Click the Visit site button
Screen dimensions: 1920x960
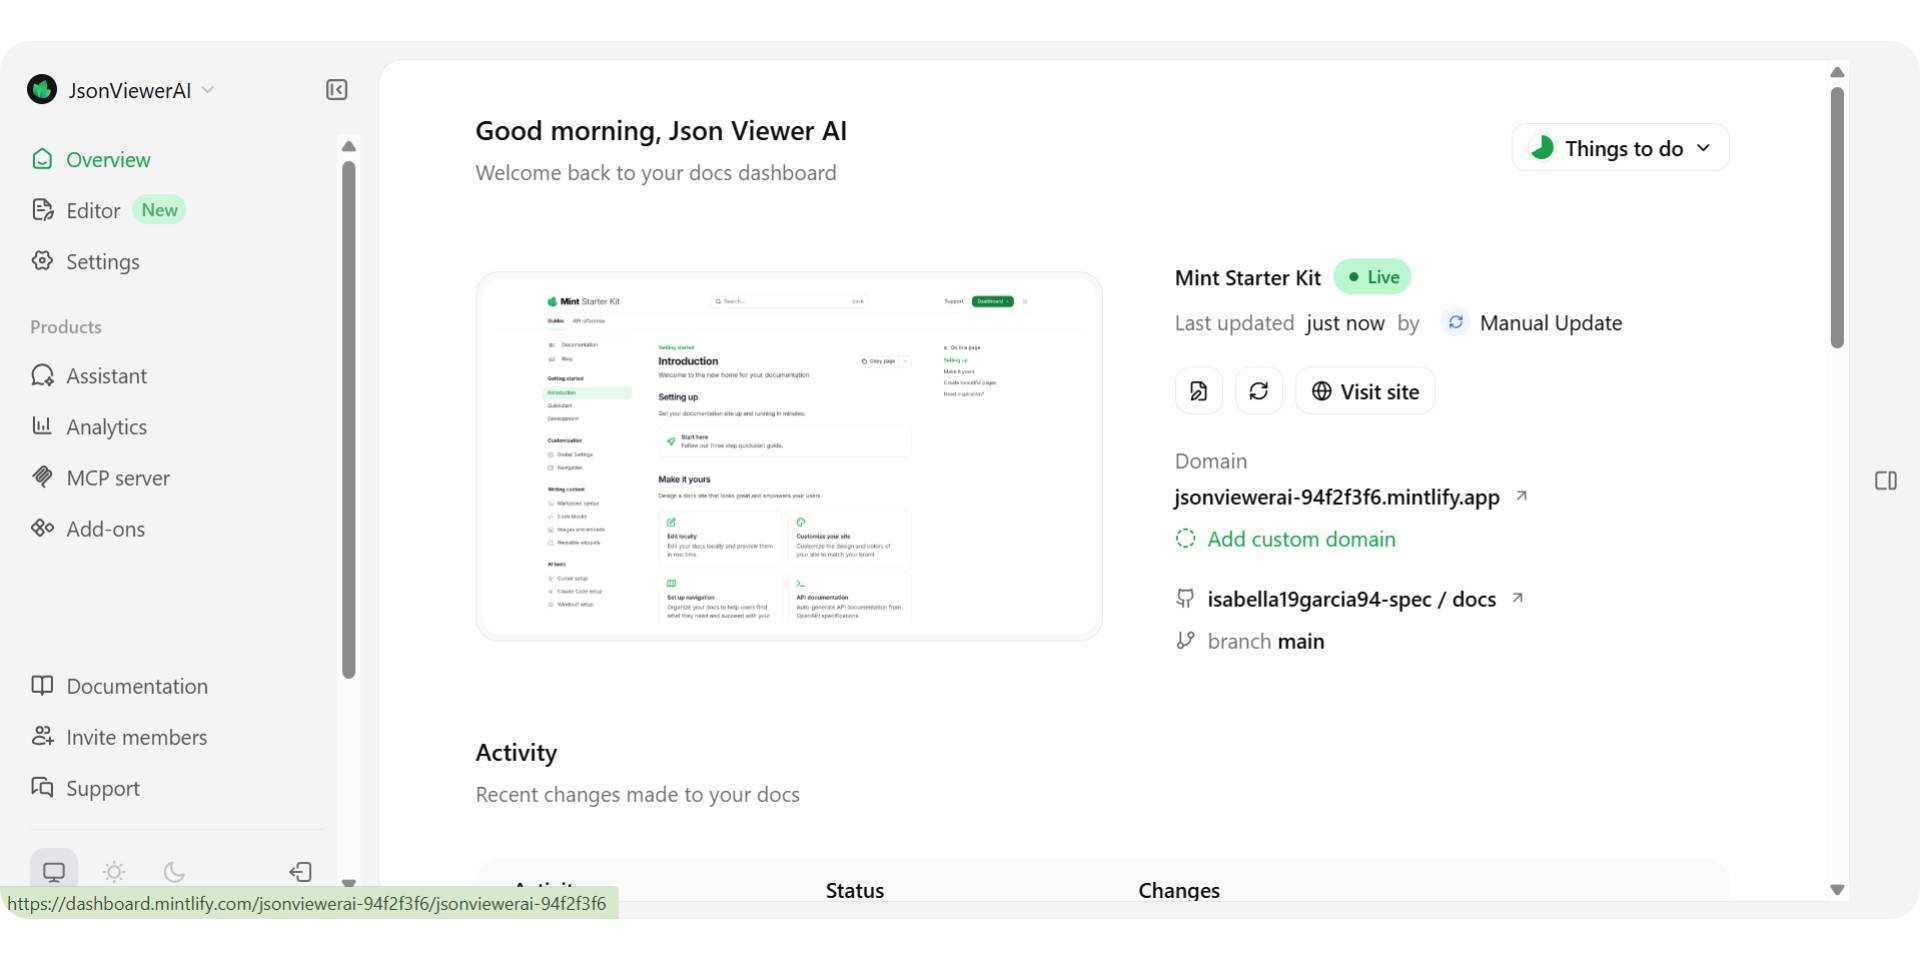tap(1364, 391)
